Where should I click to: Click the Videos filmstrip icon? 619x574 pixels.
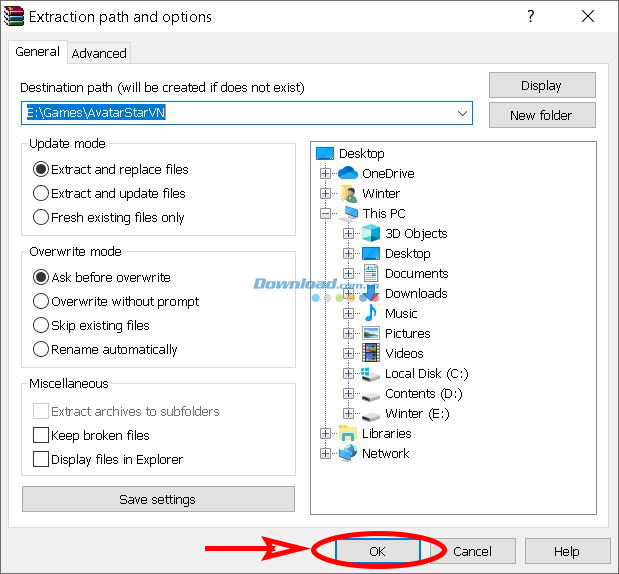click(371, 353)
